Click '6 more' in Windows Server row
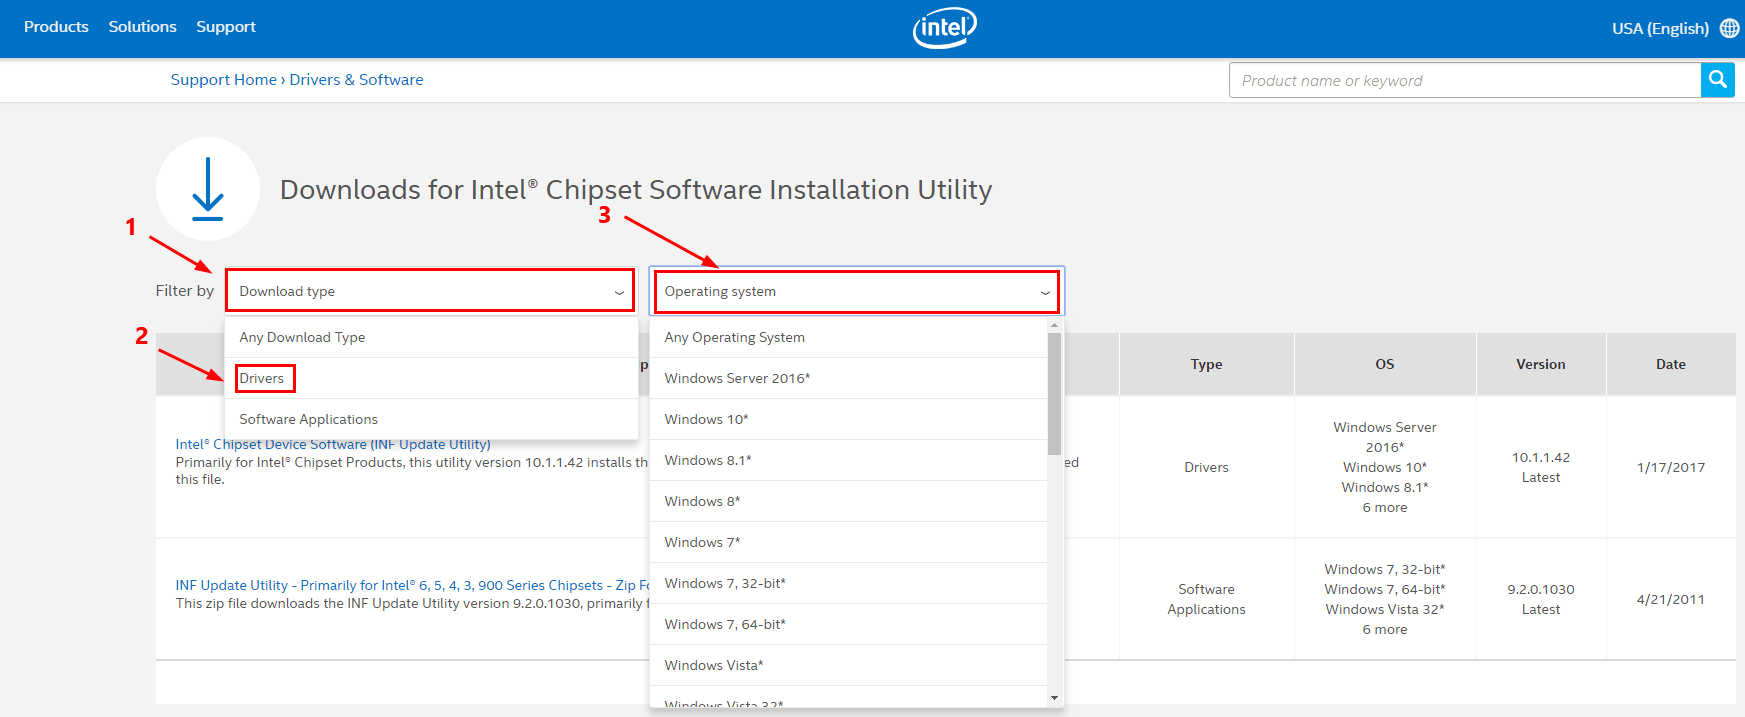Image resolution: width=1745 pixels, height=717 pixels. (1385, 508)
